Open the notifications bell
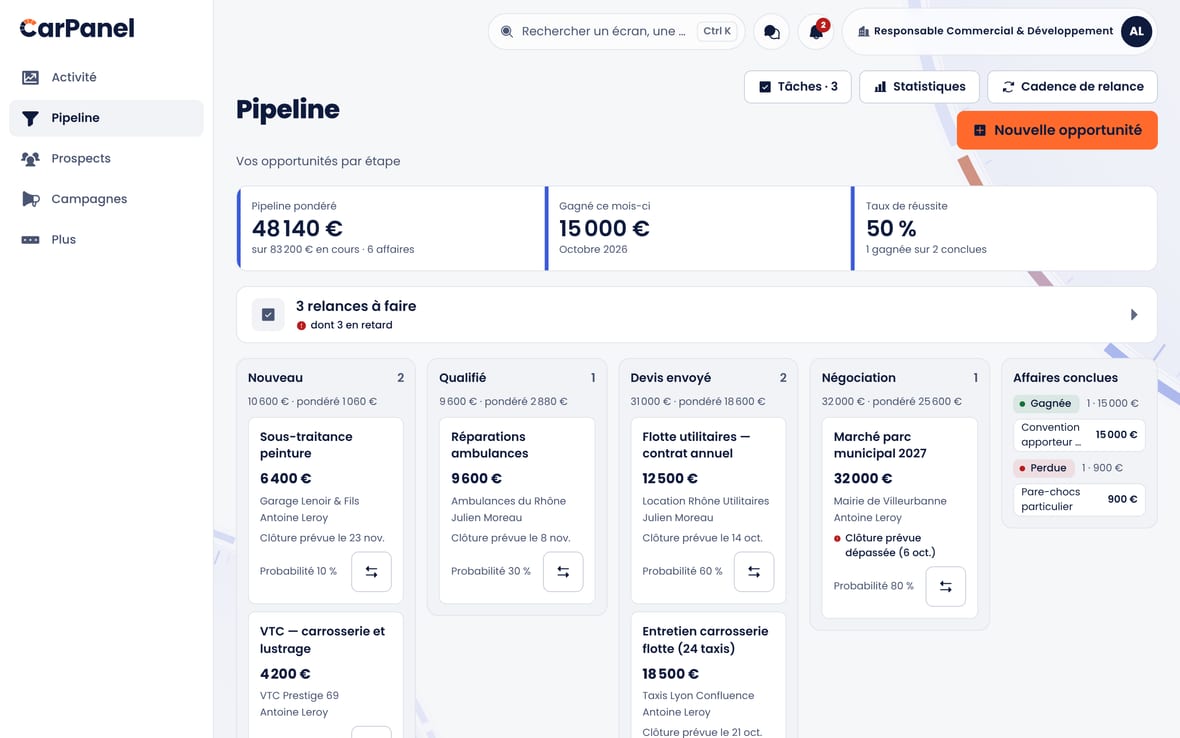The width and height of the screenshot is (1180, 738). click(x=816, y=32)
